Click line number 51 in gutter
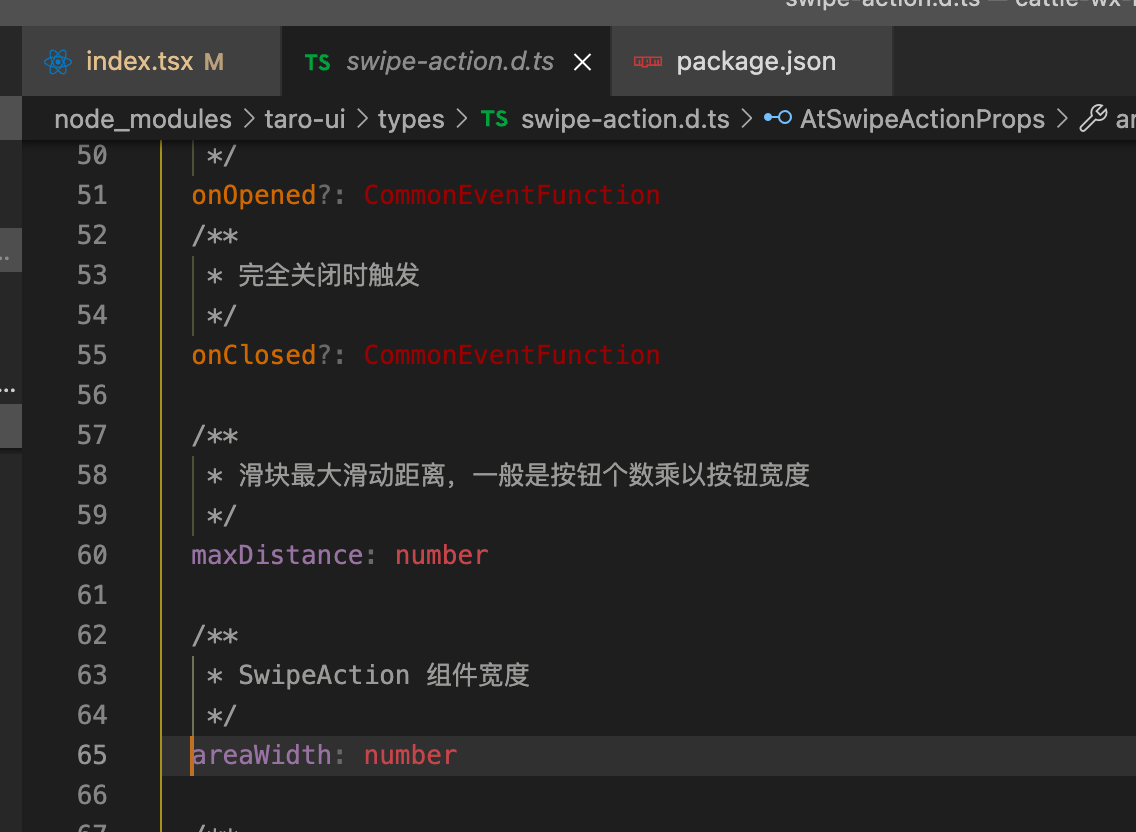Viewport: 1136px width, 832px height. [92, 195]
